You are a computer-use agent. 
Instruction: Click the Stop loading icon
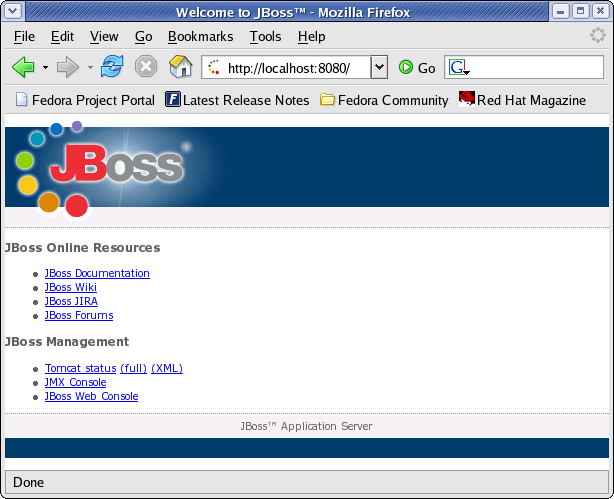tap(146, 67)
